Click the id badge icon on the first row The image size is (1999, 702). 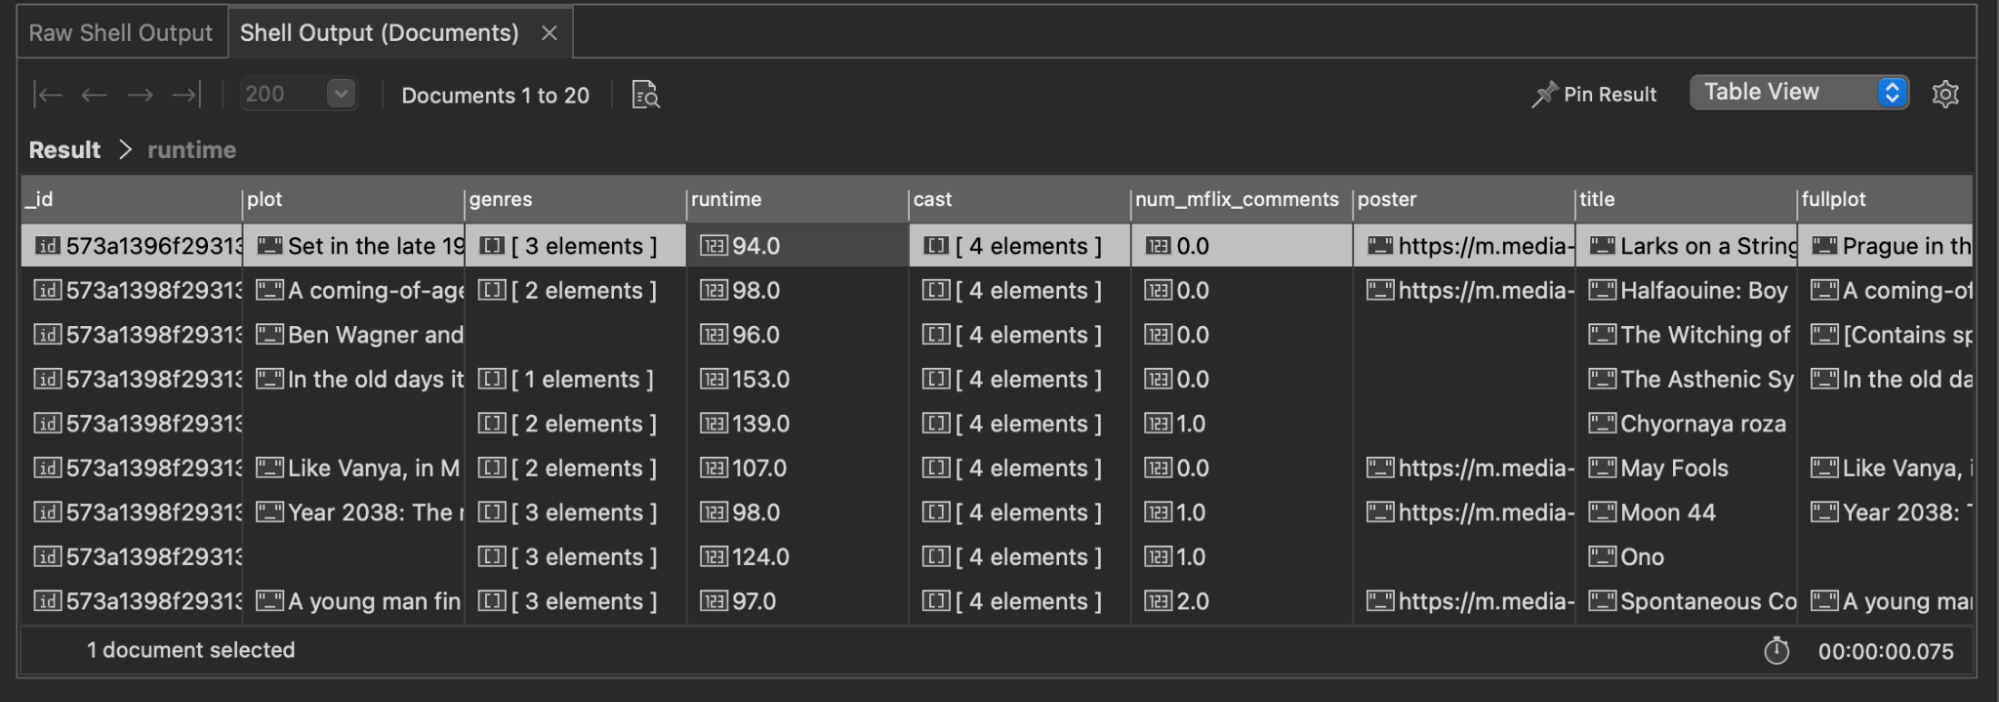46,245
